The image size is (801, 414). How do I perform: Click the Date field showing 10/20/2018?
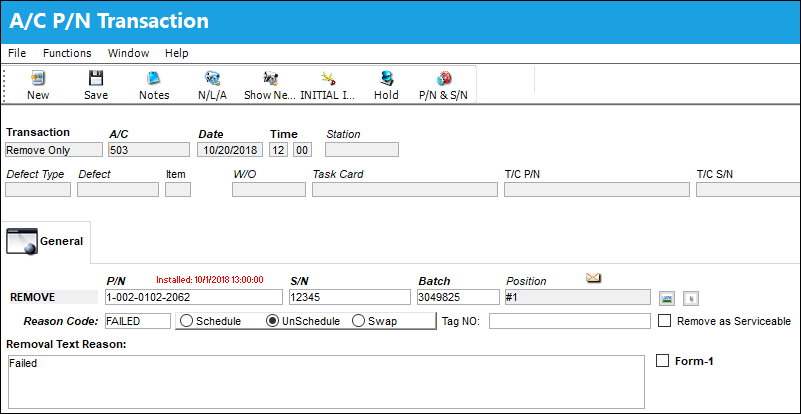pyautogui.click(x=230, y=150)
